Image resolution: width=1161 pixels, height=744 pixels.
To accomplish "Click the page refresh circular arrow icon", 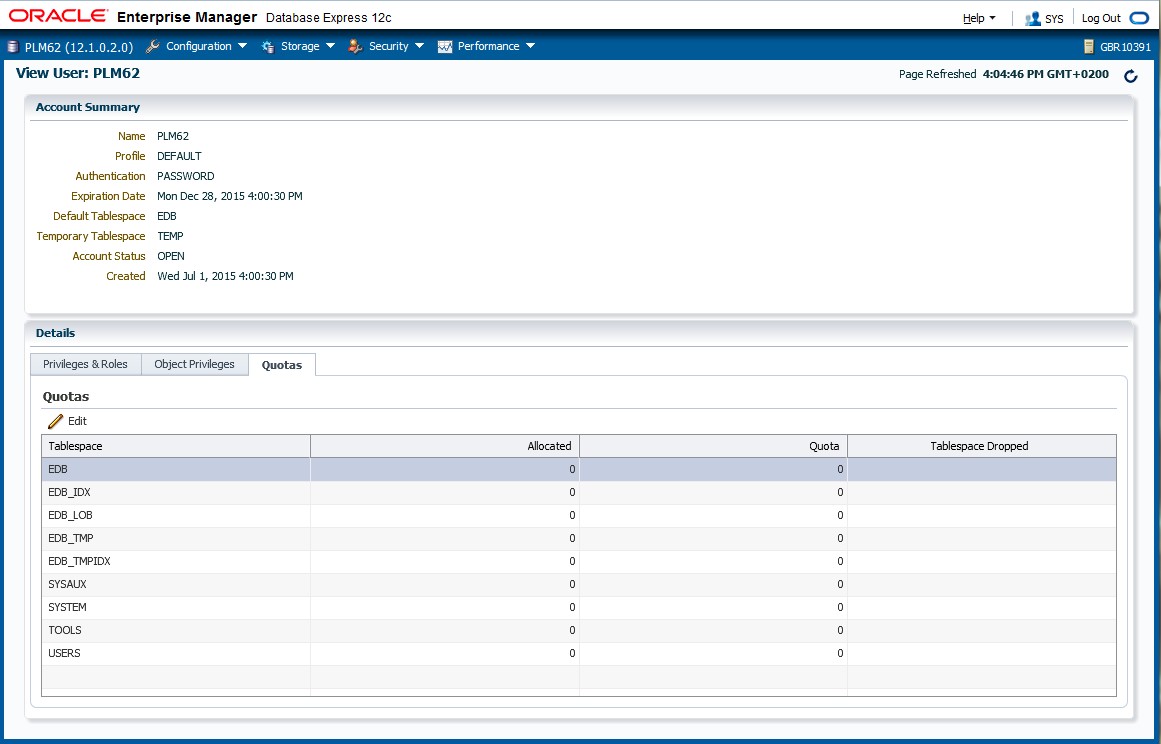I will click(x=1130, y=76).
